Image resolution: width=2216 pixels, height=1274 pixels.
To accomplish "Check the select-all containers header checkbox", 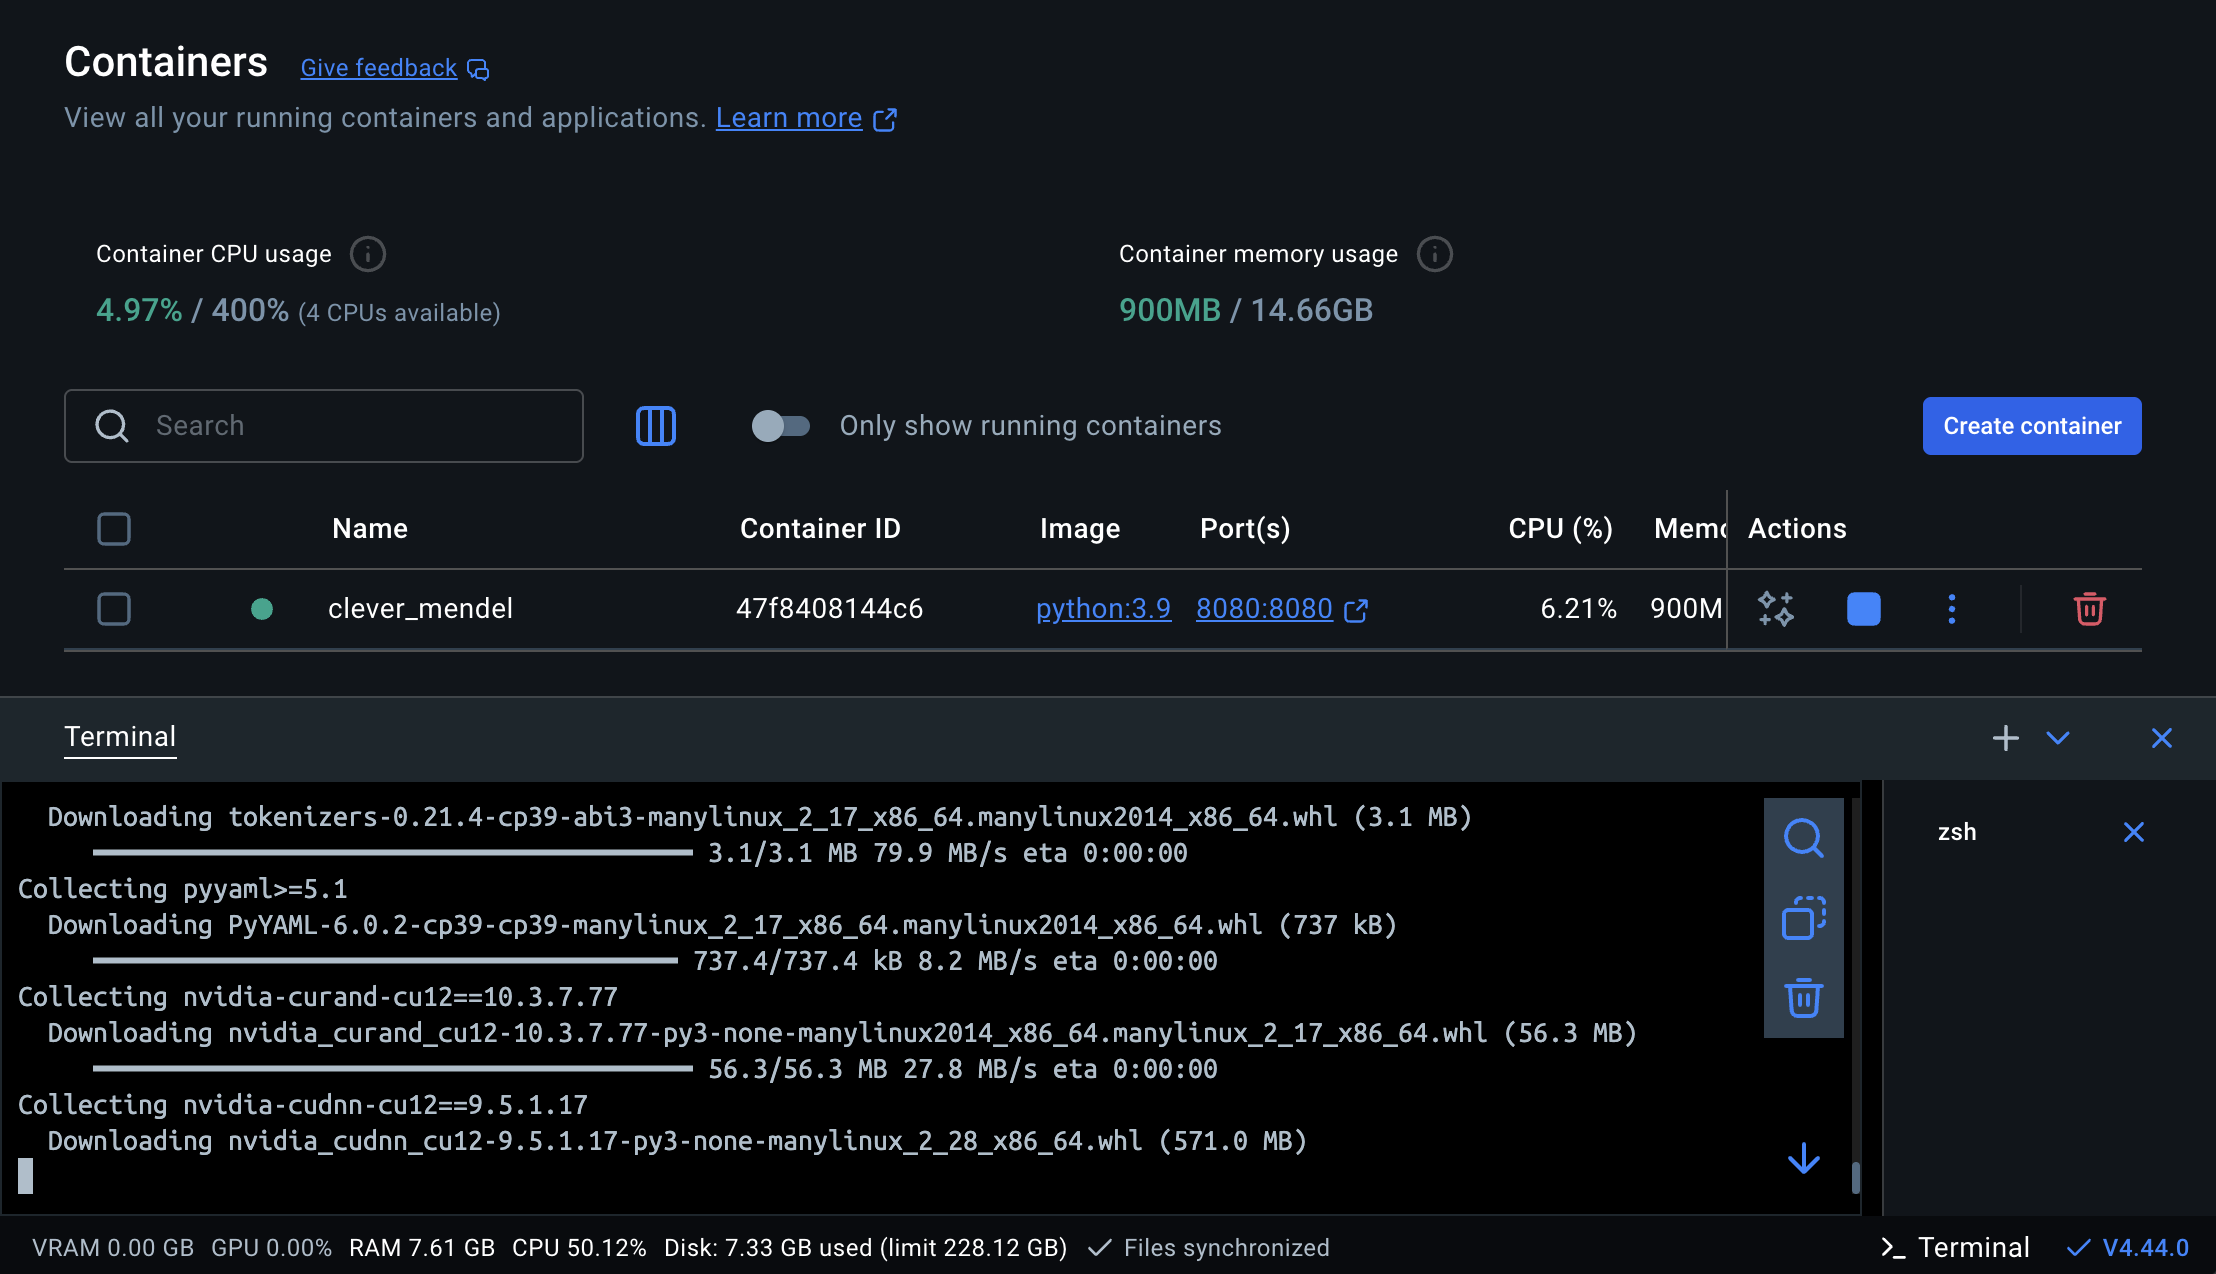I will [114, 529].
